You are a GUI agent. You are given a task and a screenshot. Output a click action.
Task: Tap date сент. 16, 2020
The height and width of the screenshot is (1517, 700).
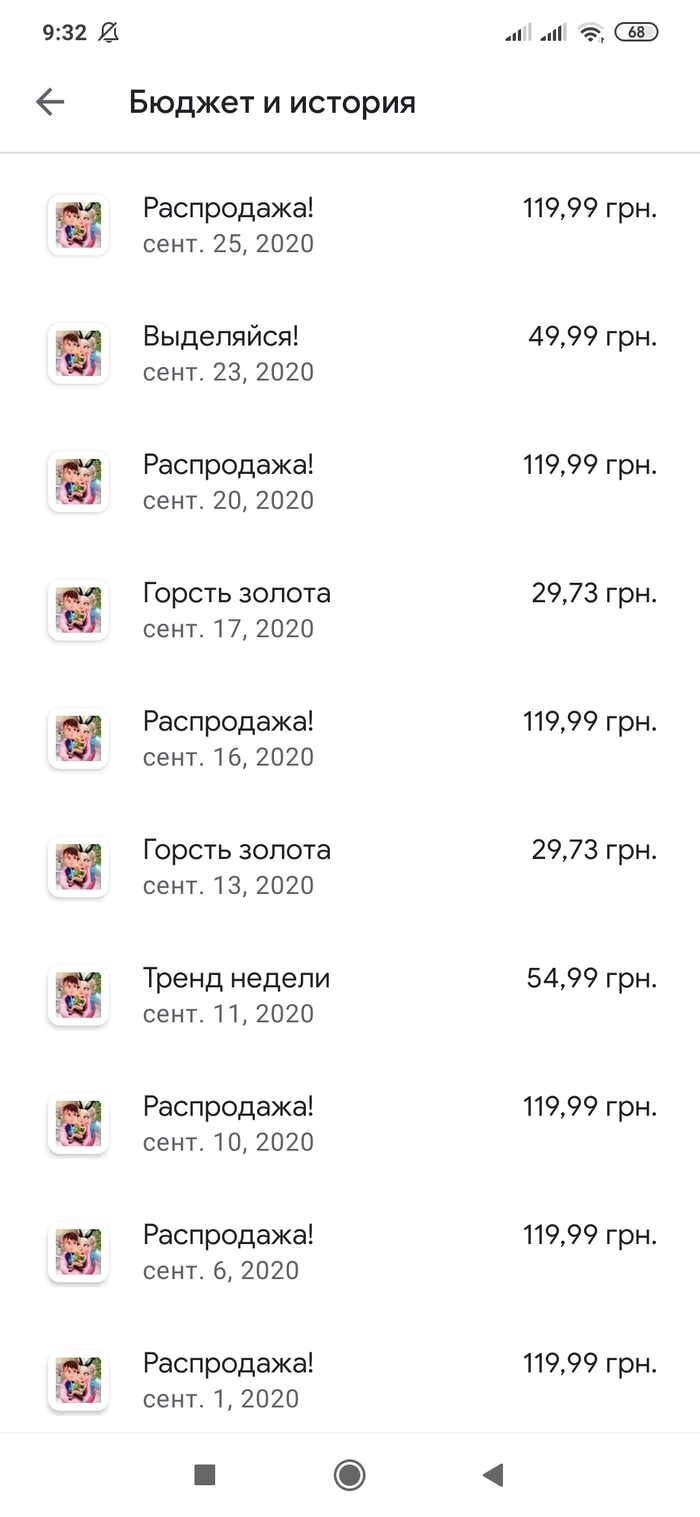228,757
